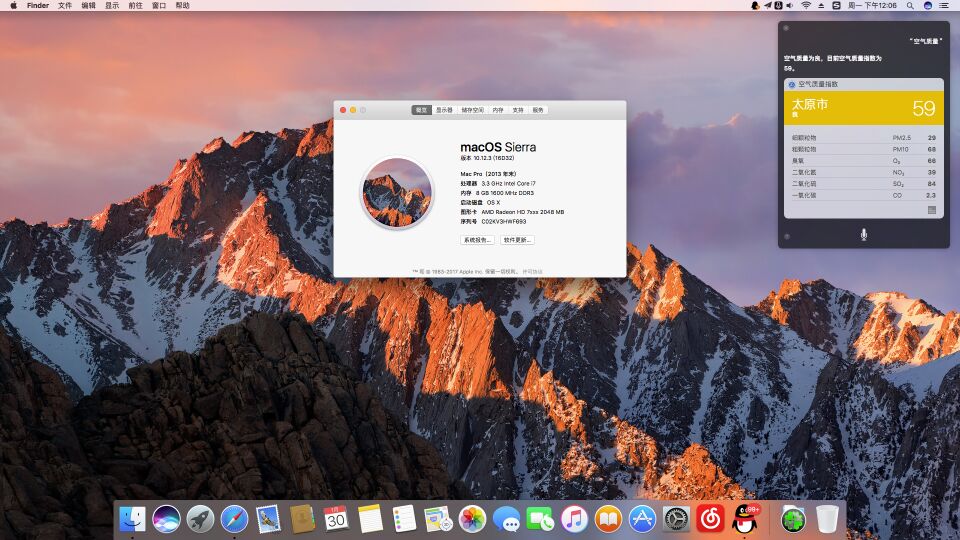Click the Siri microphone button
Screen dimensions: 960x540
click(863, 233)
